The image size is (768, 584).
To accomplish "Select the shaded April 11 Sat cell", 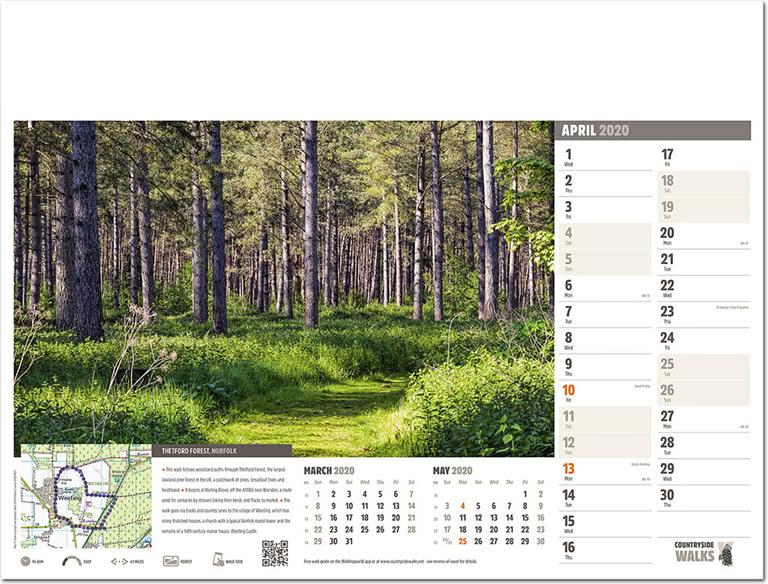I will click(x=605, y=419).
